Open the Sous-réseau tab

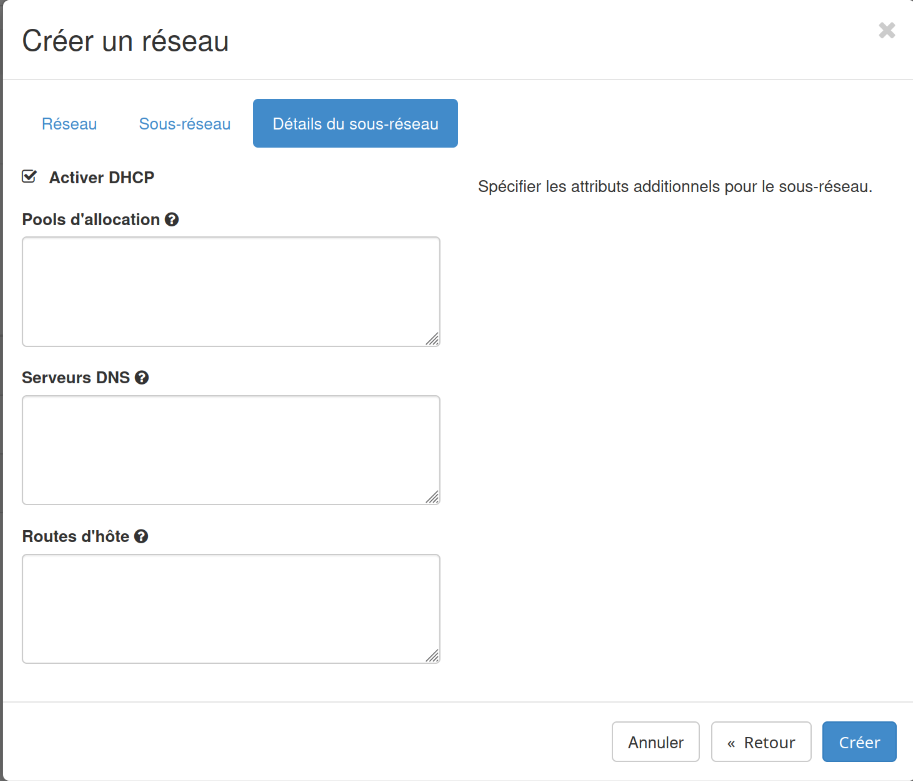pyautogui.click(x=185, y=124)
